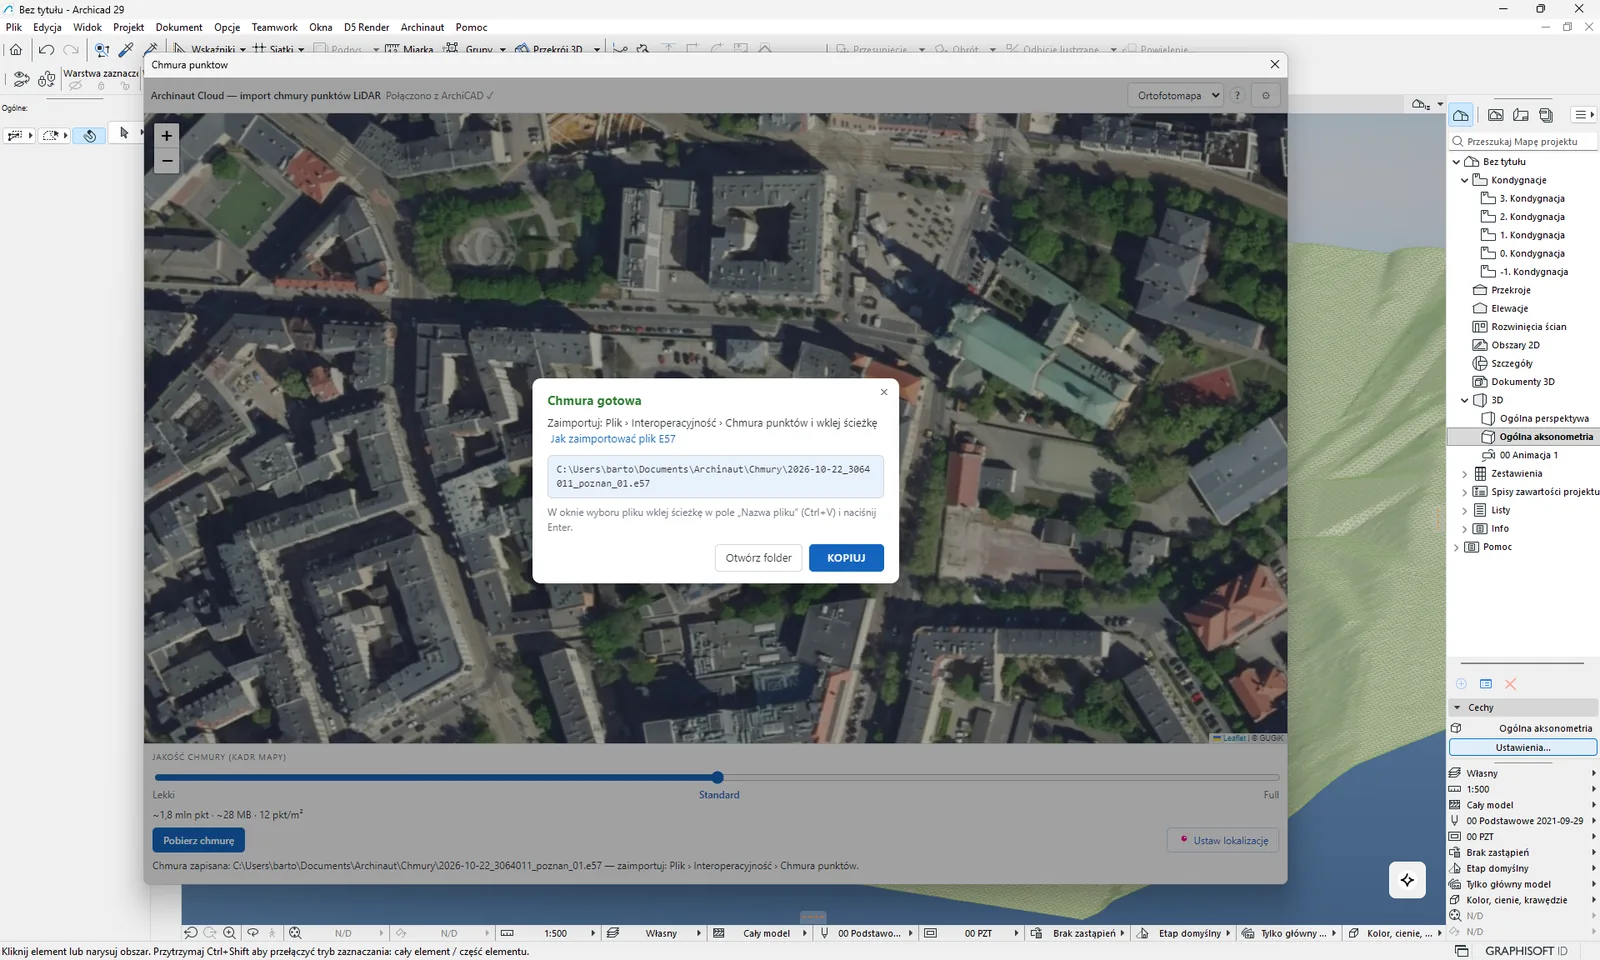This screenshot has height=960, width=1600.
Task: Switch Navigator to Layout Book icon
Action: [x=1521, y=115]
